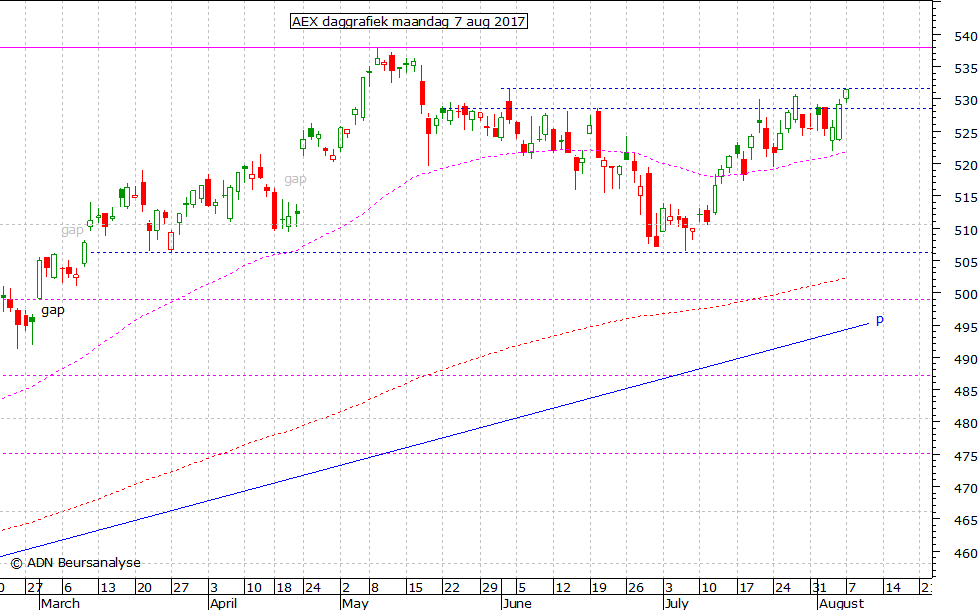Click the 485 price axis label

click(x=966, y=391)
